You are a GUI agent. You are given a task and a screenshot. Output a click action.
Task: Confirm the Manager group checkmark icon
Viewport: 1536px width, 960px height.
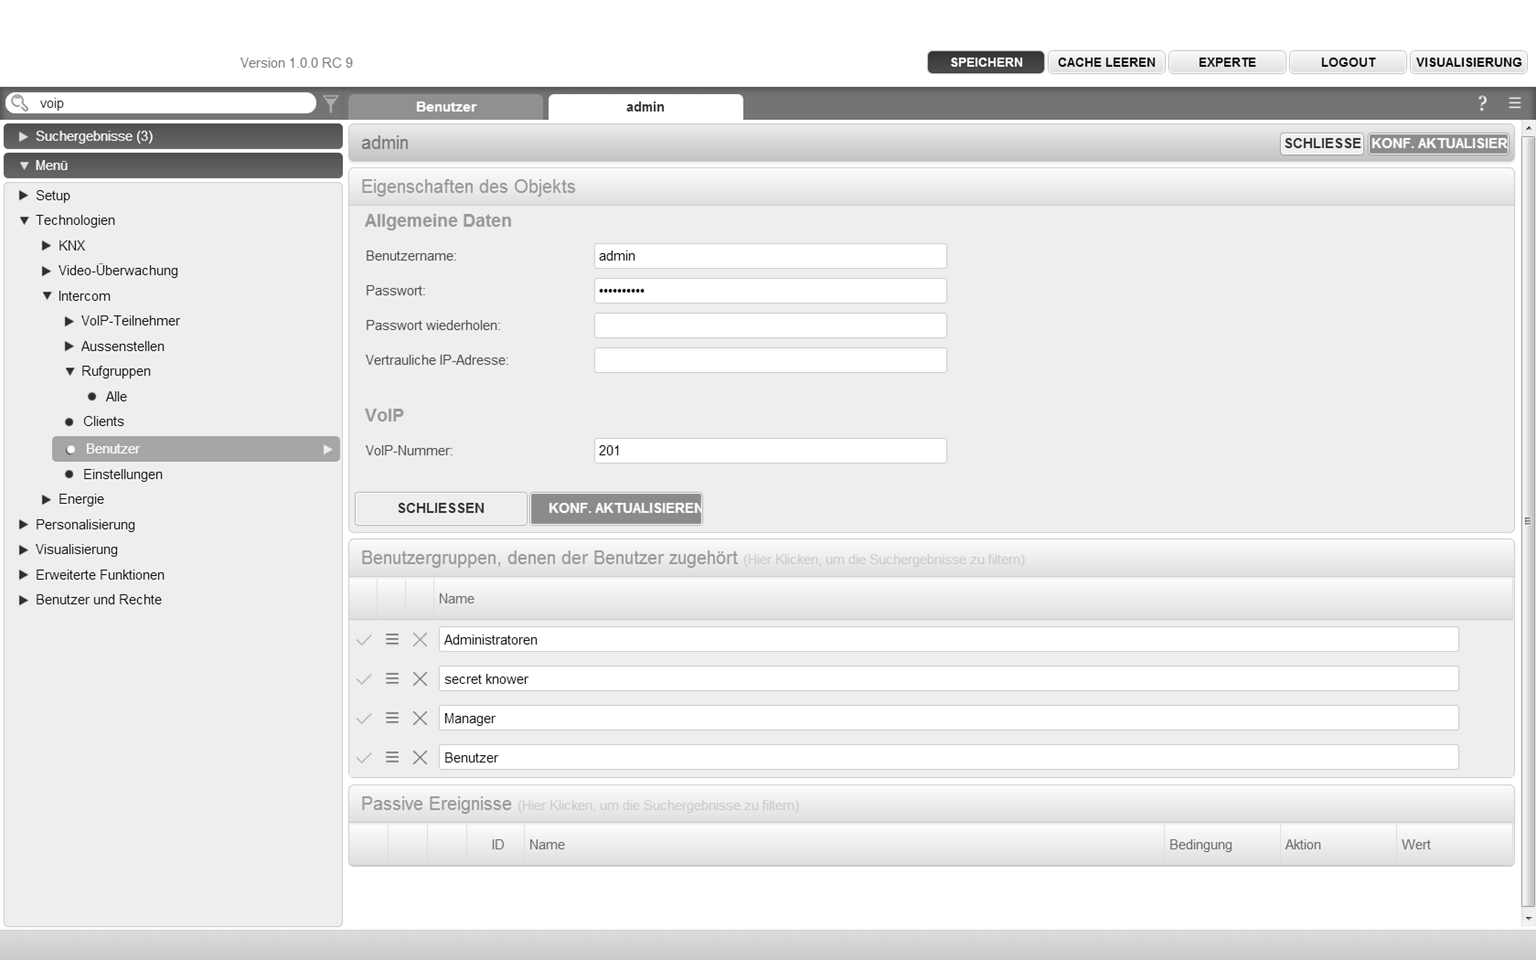(364, 719)
